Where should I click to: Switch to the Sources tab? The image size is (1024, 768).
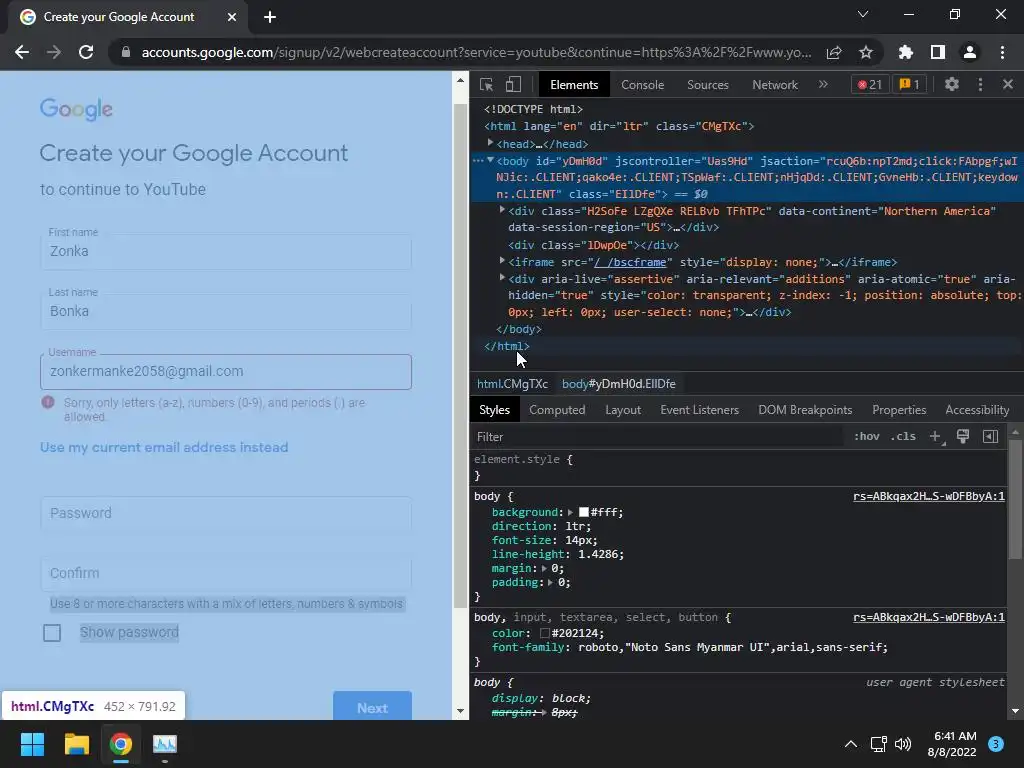click(707, 85)
